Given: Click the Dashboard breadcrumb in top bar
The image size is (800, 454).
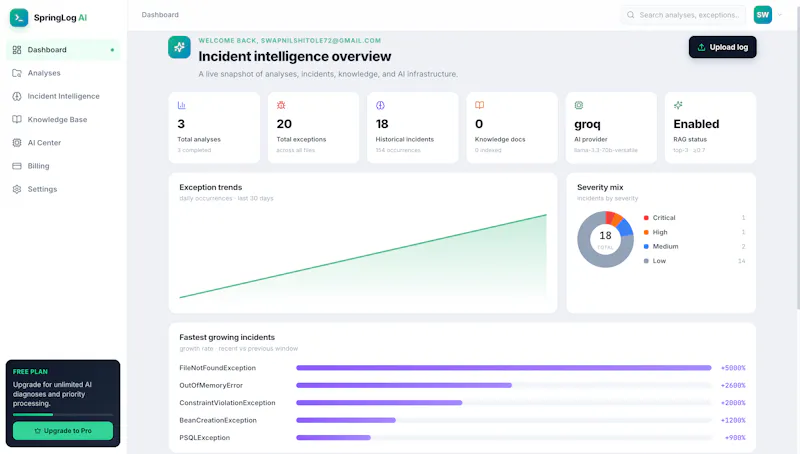Looking at the screenshot, I should (x=160, y=15).
